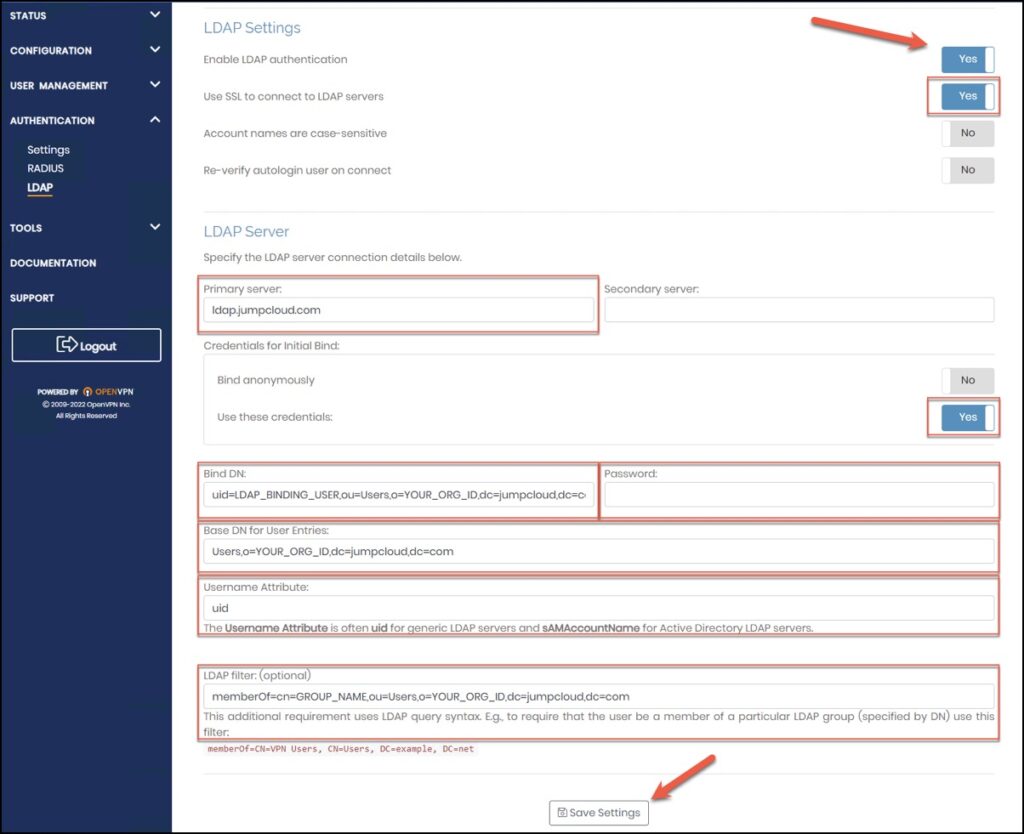This screenshot has height=834, width=1024.
Task: Go to the DOCUMENTATION section
Action: tap(52, 262)
